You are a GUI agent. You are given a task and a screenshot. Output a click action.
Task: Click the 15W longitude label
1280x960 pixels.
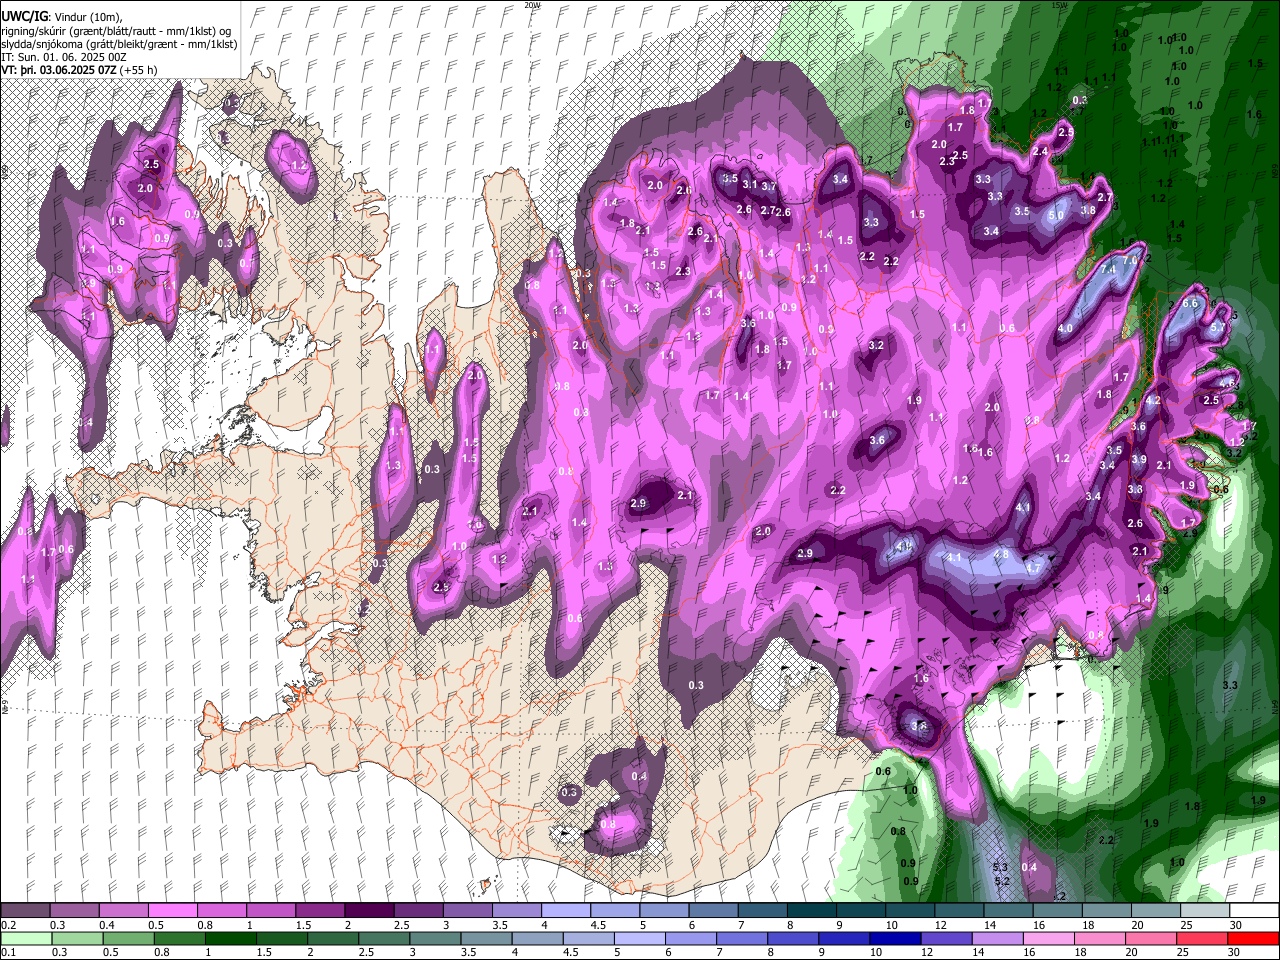coord(1060,5)
